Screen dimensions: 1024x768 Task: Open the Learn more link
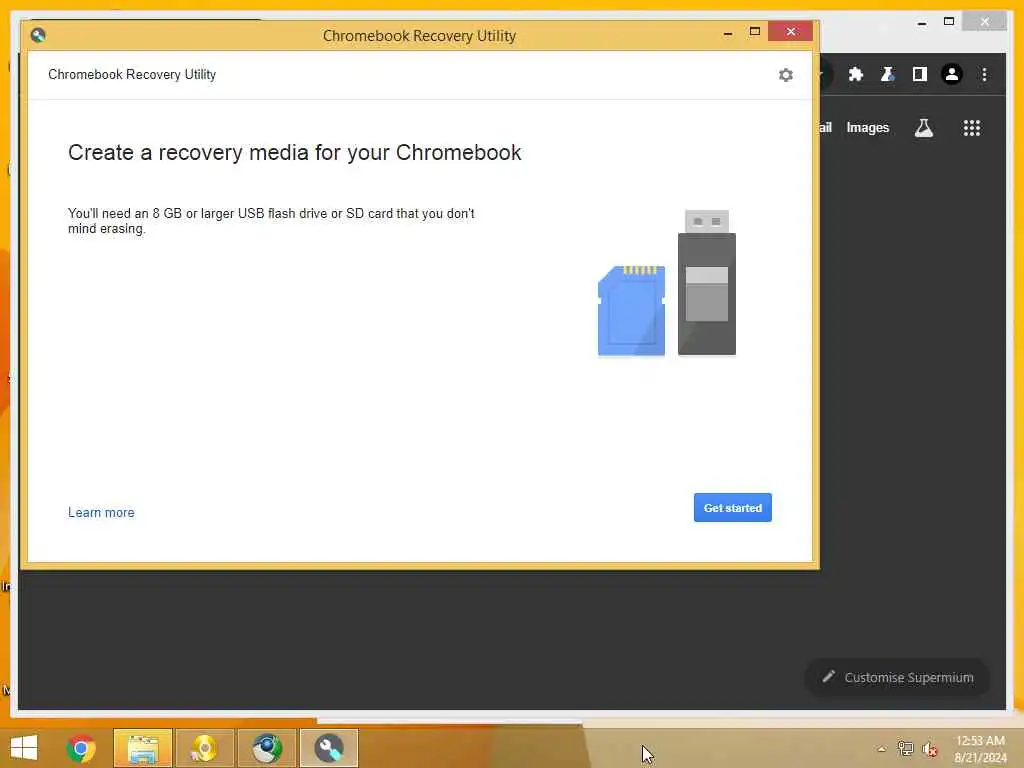click(x=101, y=513)
